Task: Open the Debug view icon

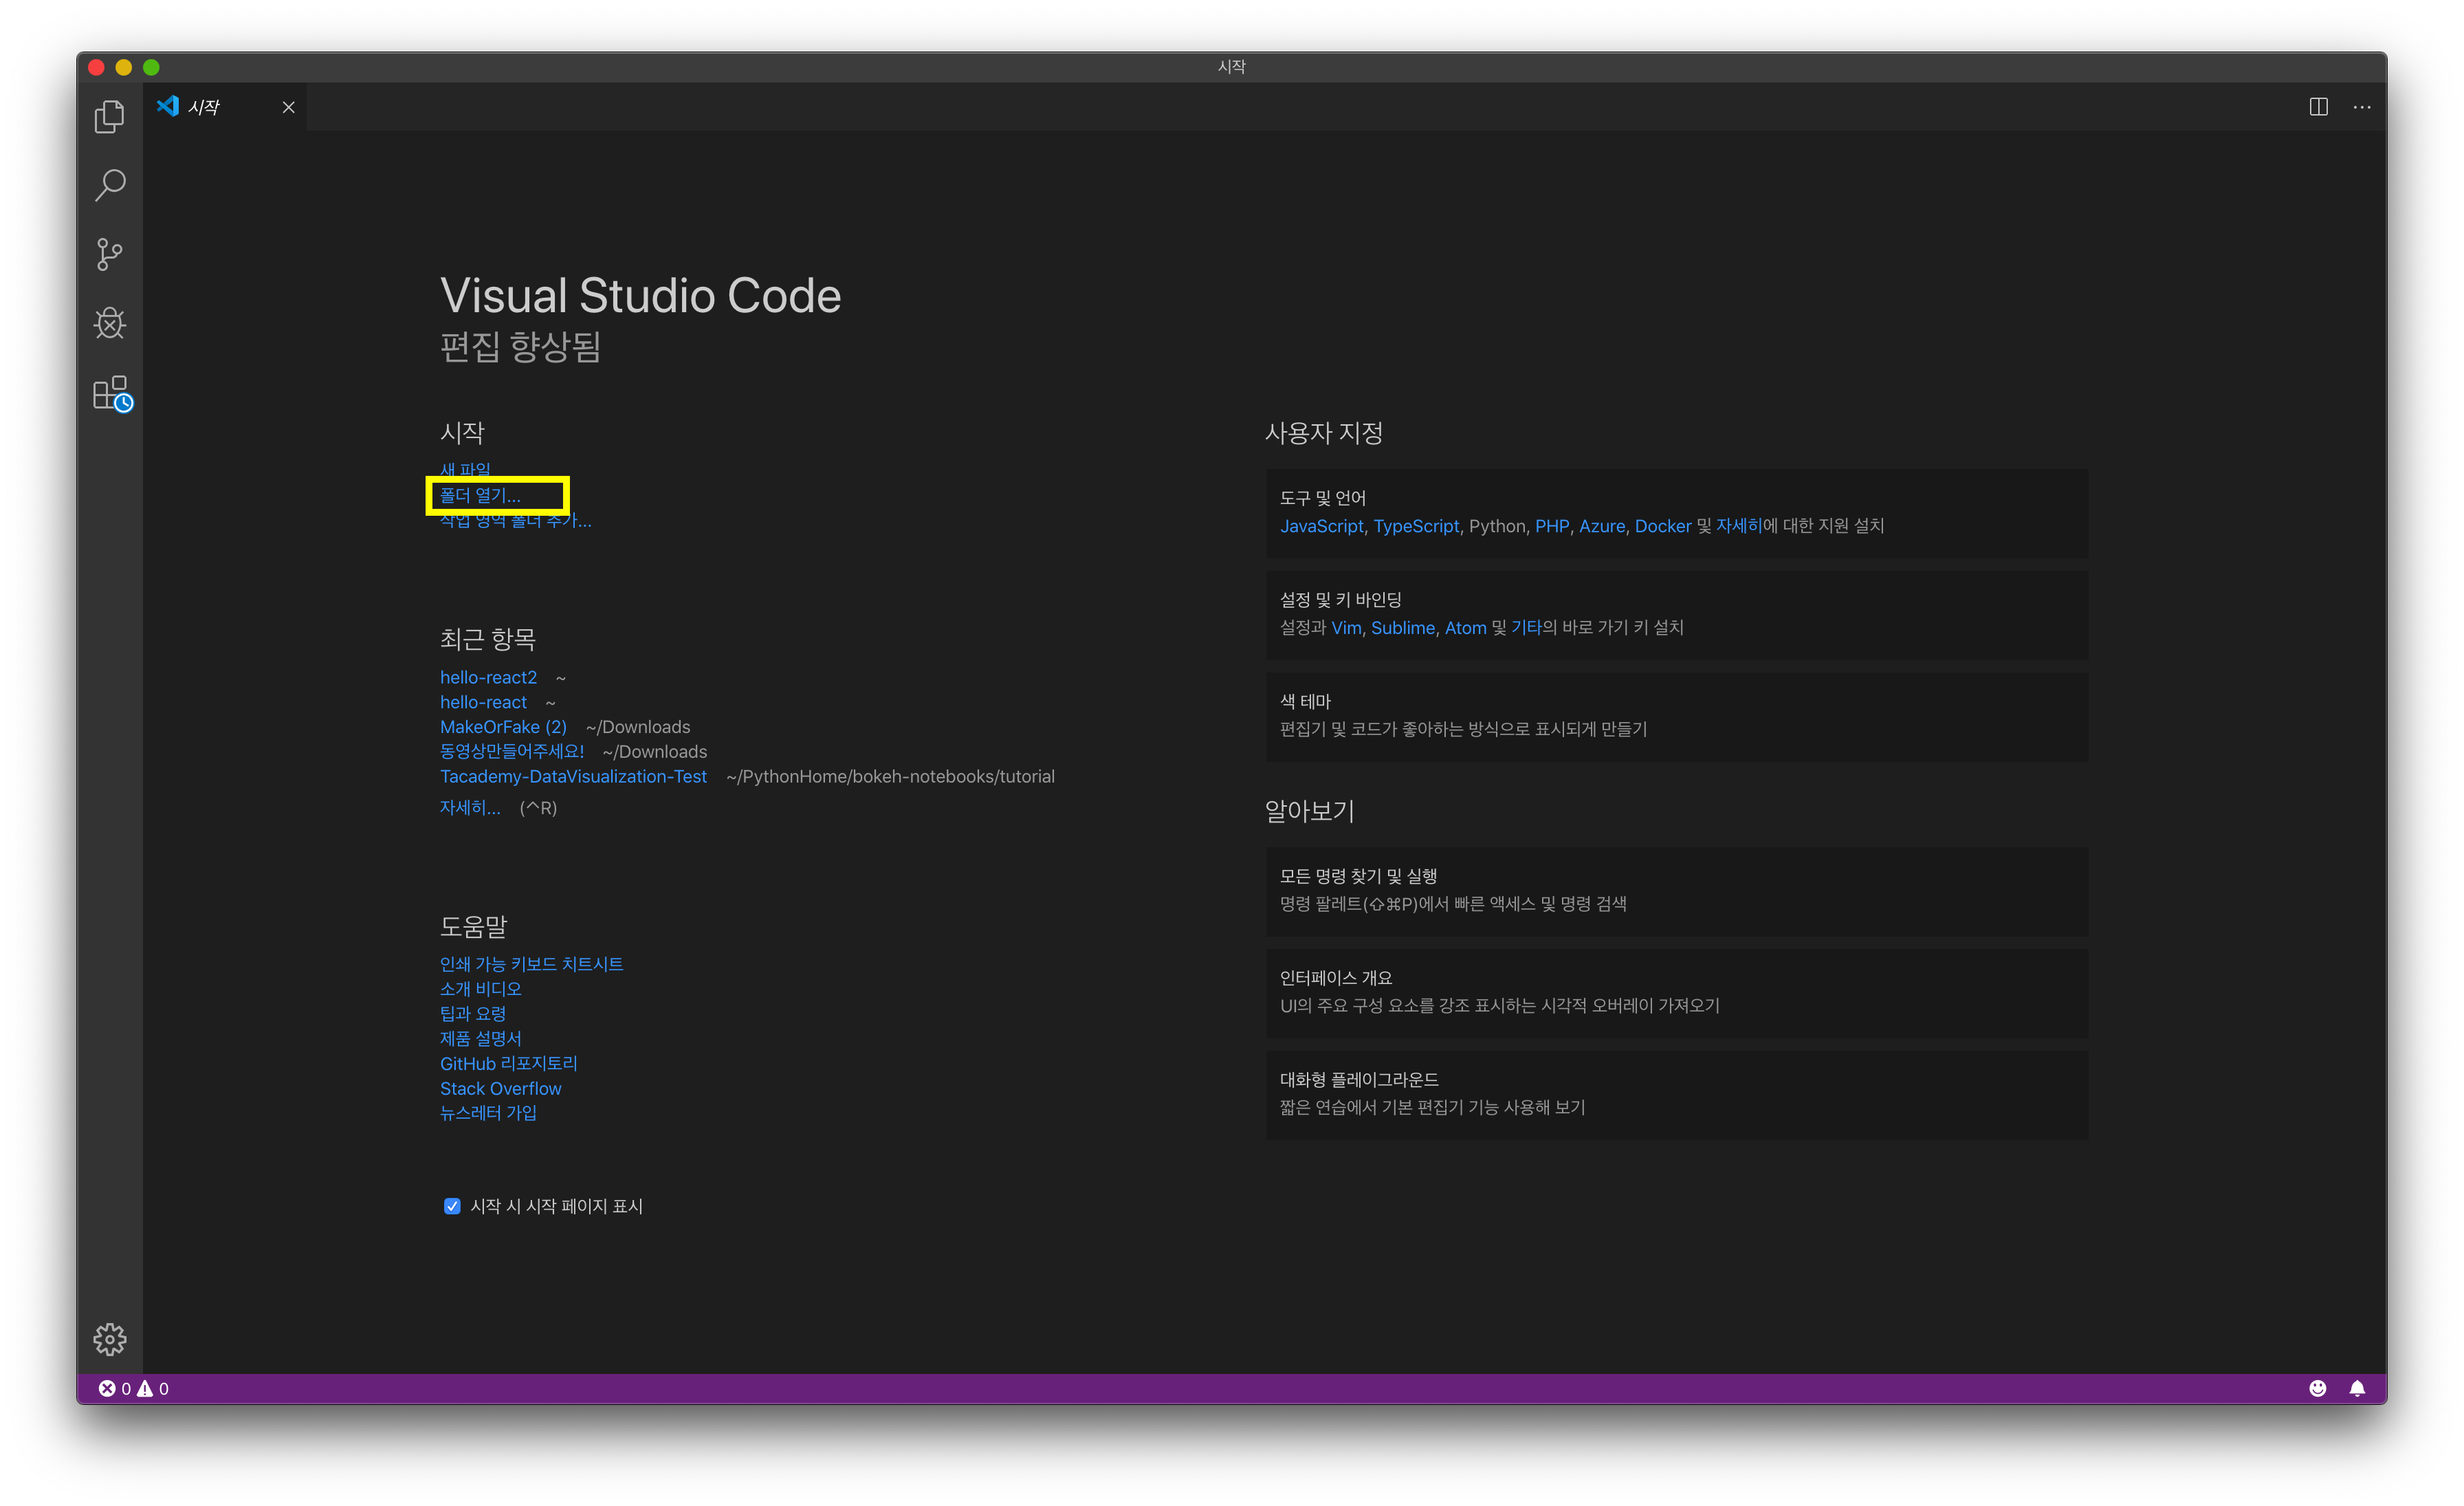Action: [x=109, y=323]
